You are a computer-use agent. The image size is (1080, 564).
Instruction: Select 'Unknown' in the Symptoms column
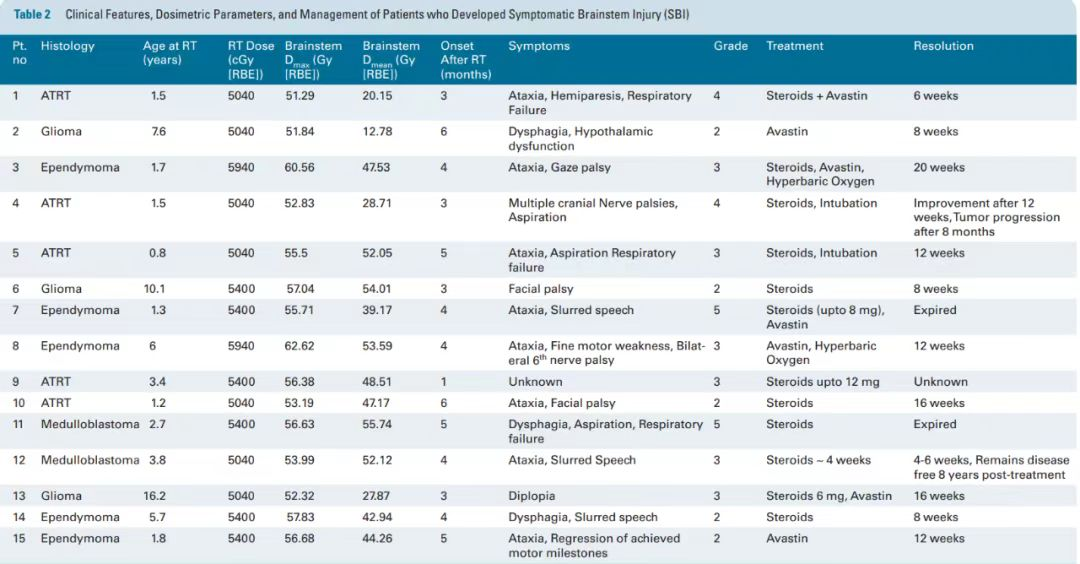pos(535,382)
